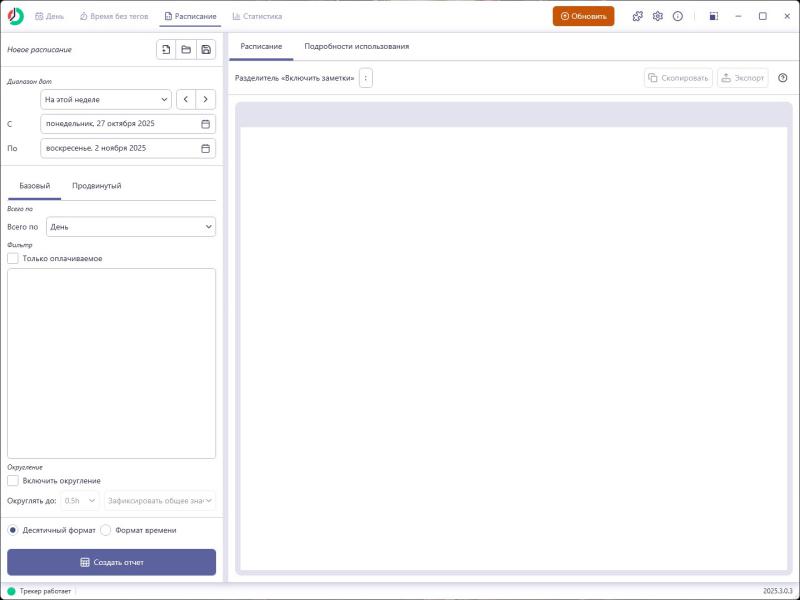This screenshot has width=800, height=600.
Task: Open the extensions puzzle icon
Action: [x=638, y=16]
